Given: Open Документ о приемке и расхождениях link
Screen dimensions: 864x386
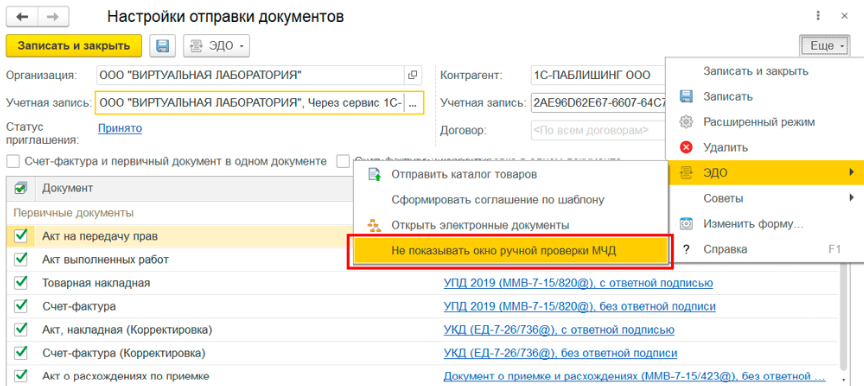Looking at the screenshot, I should (635, 376).
